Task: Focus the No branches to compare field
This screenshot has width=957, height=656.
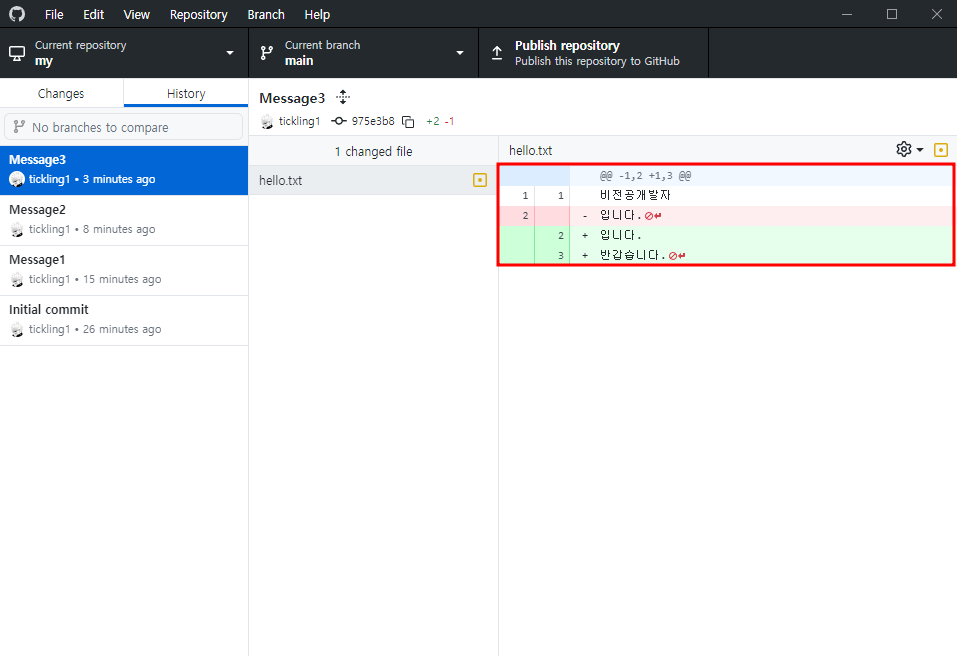Action: (x=123, y=127)
